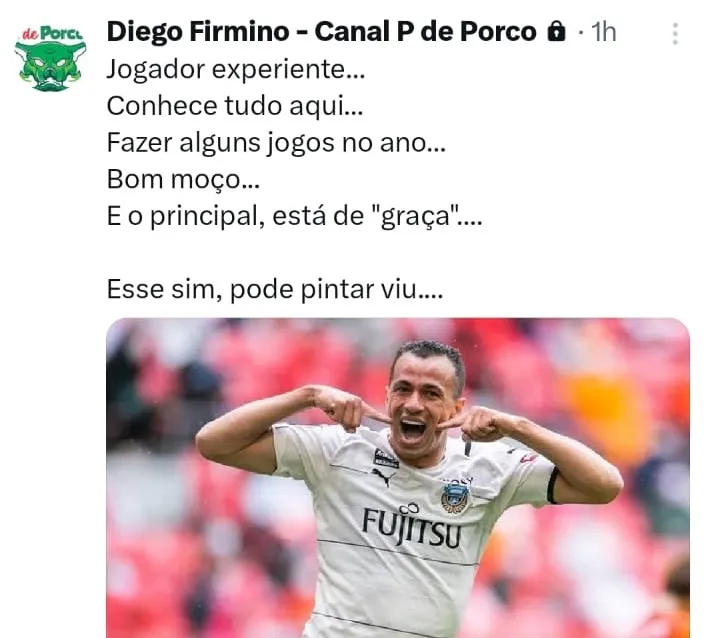Click the Diego Firmino display name
The width and height of the screenshot is (707, 638).
(198, 32)
